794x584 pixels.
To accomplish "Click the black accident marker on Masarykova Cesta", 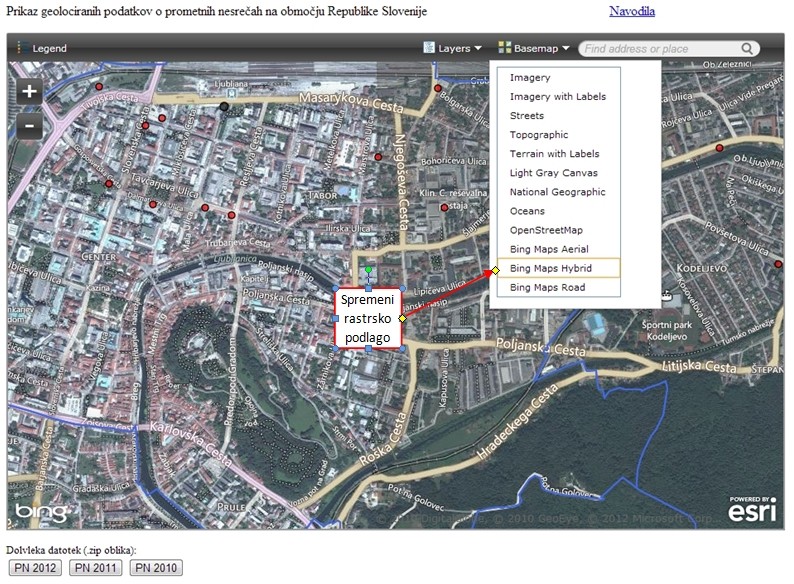I will [x=224, y=106].
